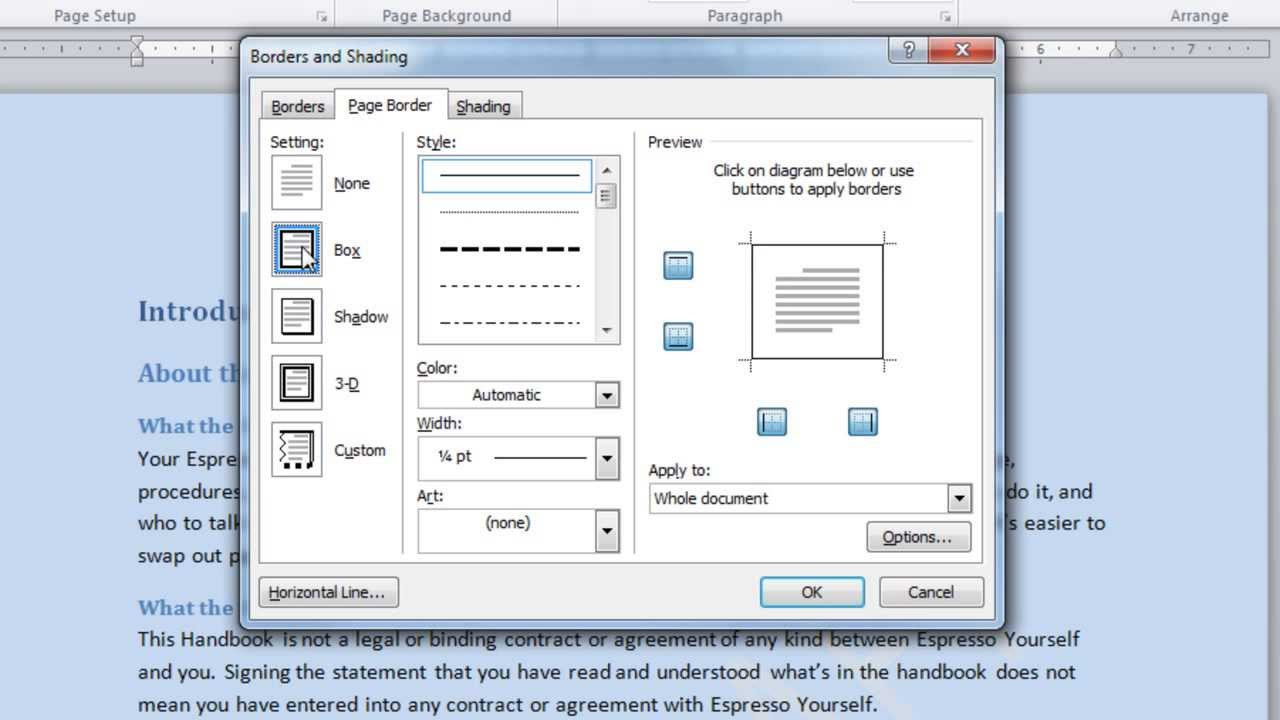Close the Borders and Shading dialog

[962, 50]
